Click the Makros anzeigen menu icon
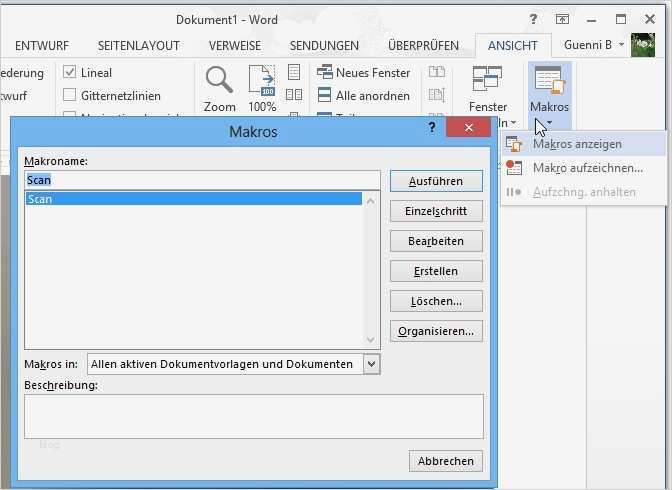Screen dimensions: 672x490 (513, 144)
